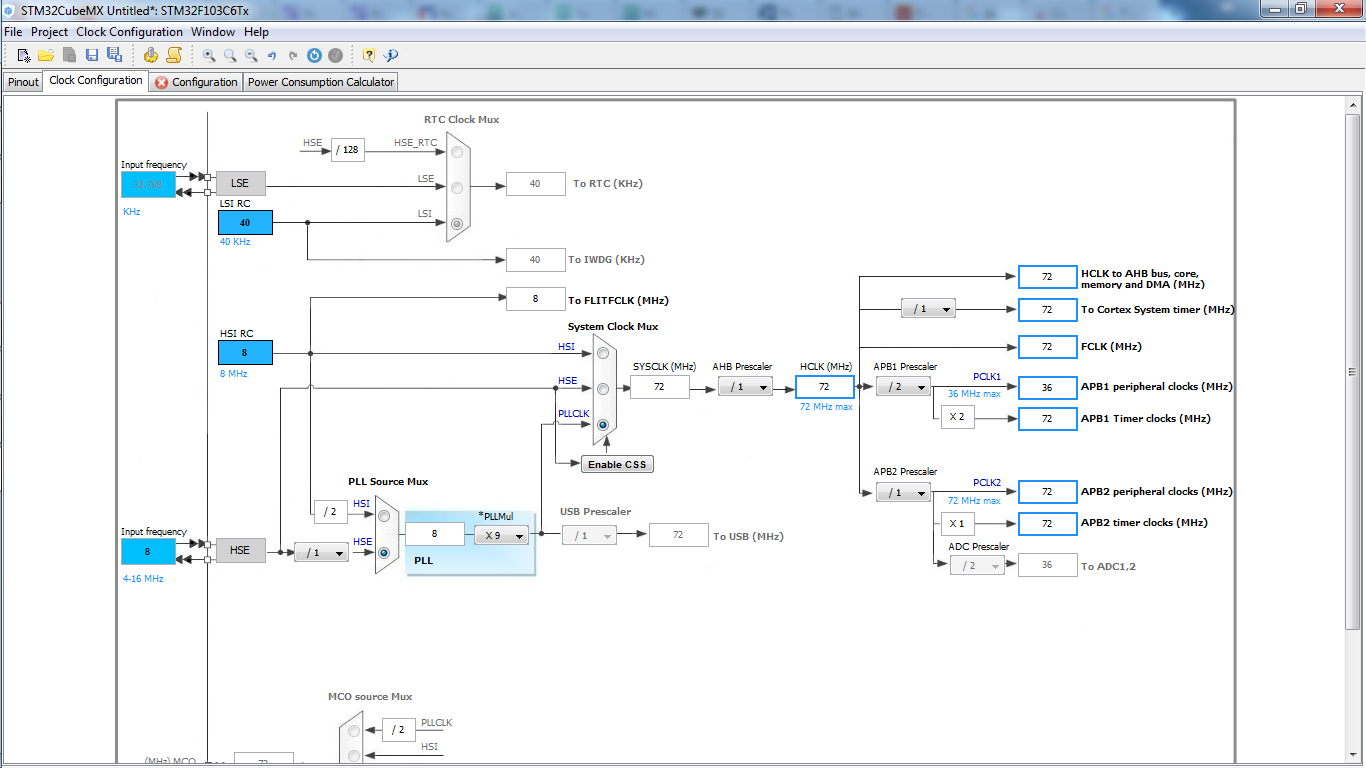Click the LSE block button

pyautogui.click(x=240, y=183)
